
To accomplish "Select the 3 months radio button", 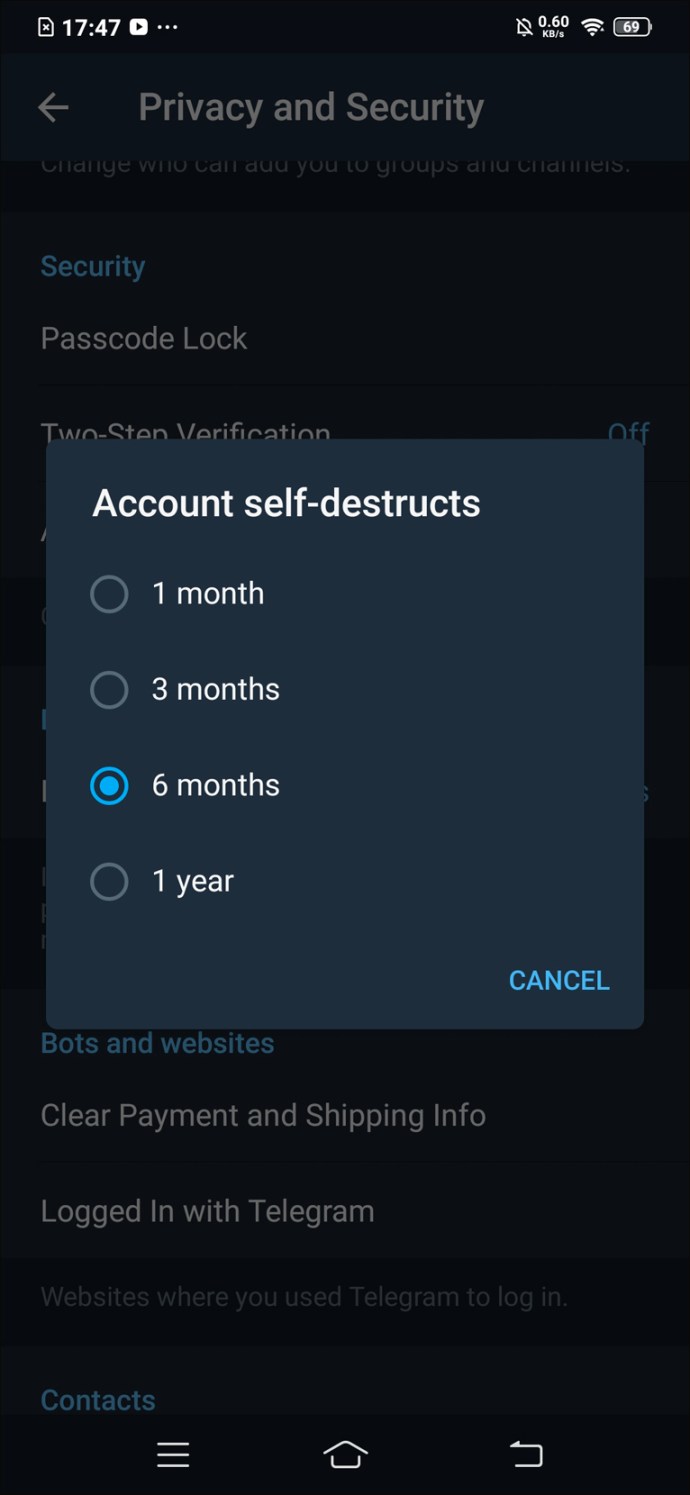I will (109, 690).
